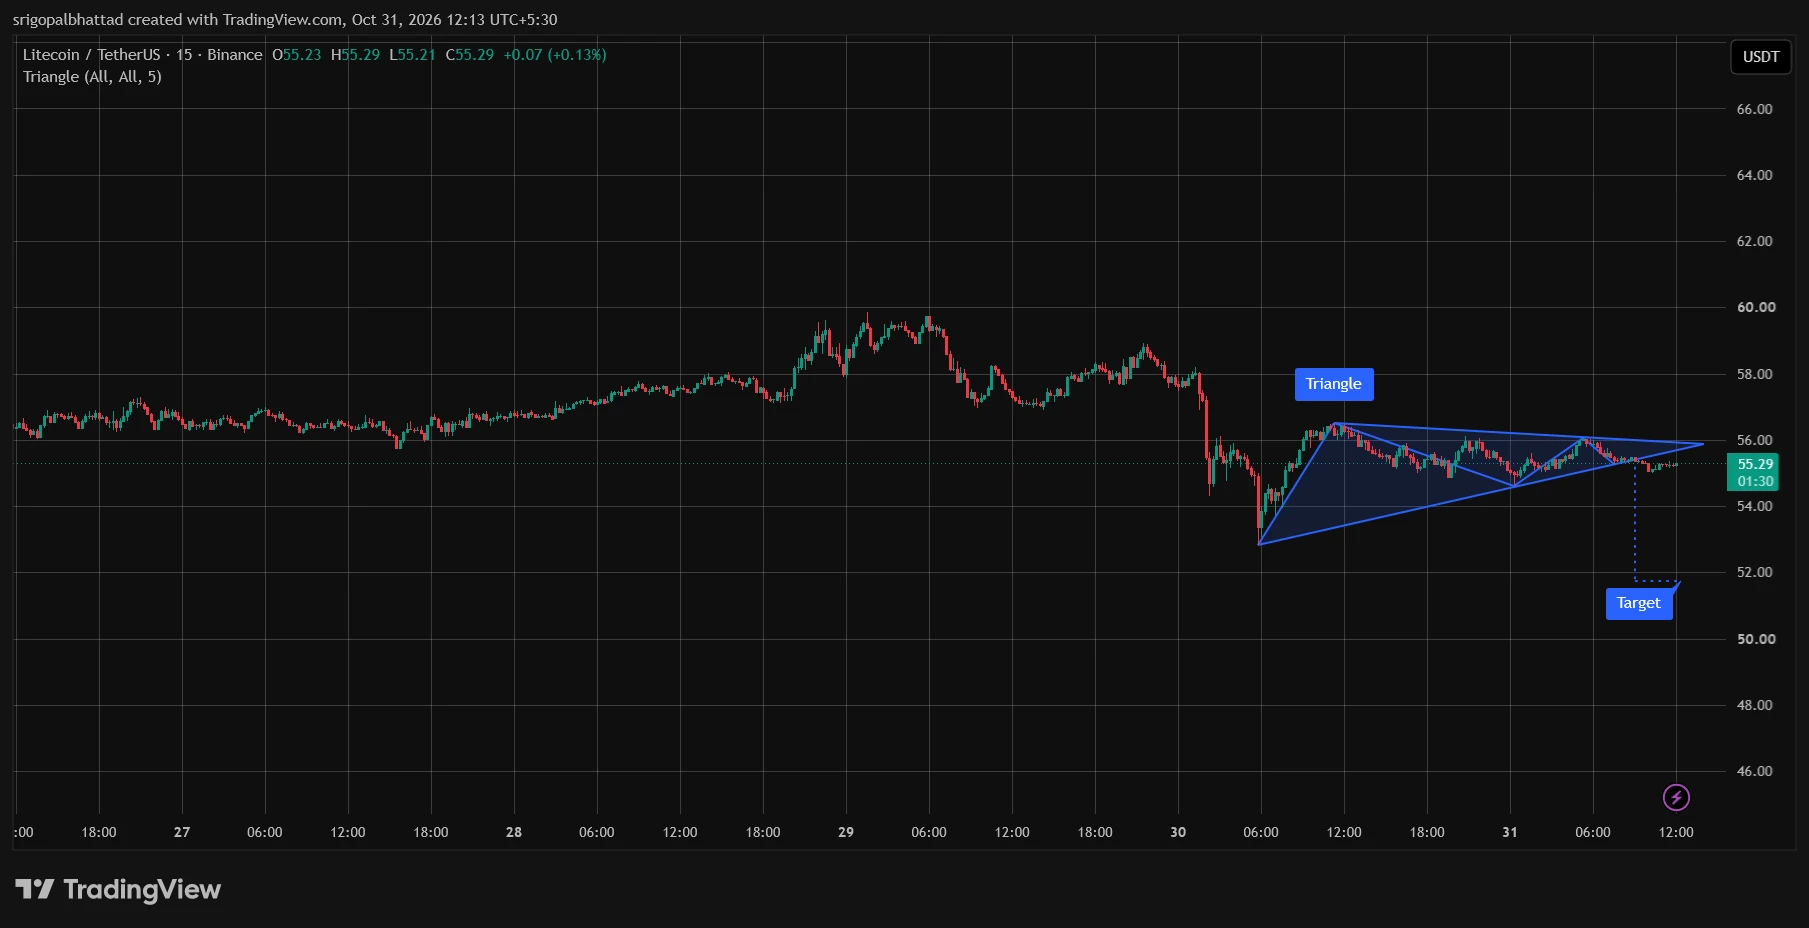Click the 52.00 price axis label

pyautogui.click(x=1754, y=572)
